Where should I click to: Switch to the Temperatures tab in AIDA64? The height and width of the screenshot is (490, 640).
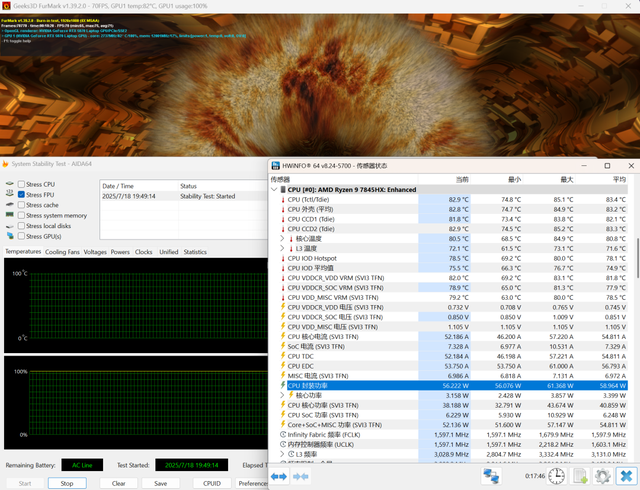coord(23,252)
